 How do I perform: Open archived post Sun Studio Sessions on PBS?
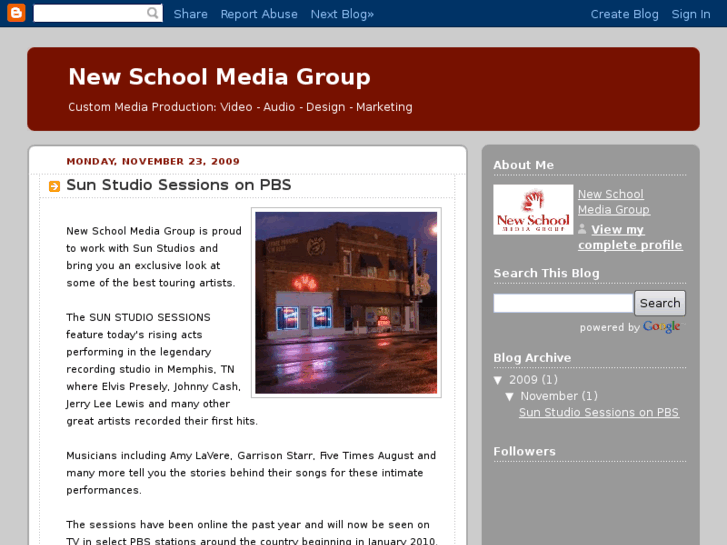pos(599,412)
